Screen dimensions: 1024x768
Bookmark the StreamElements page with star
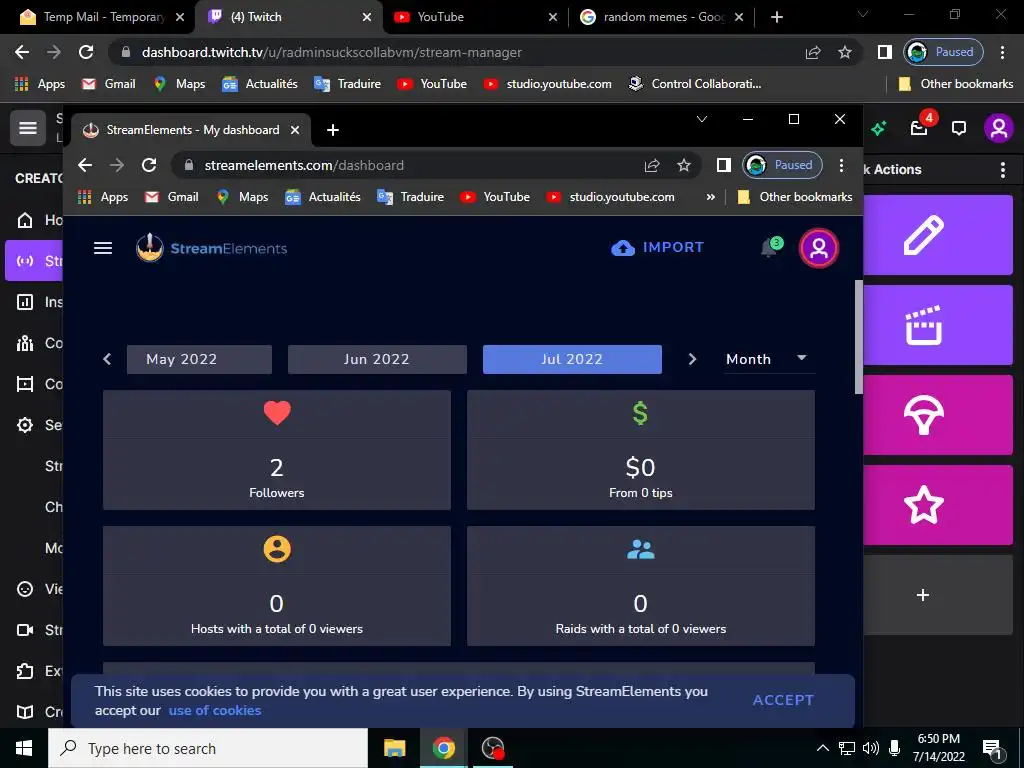684,165
